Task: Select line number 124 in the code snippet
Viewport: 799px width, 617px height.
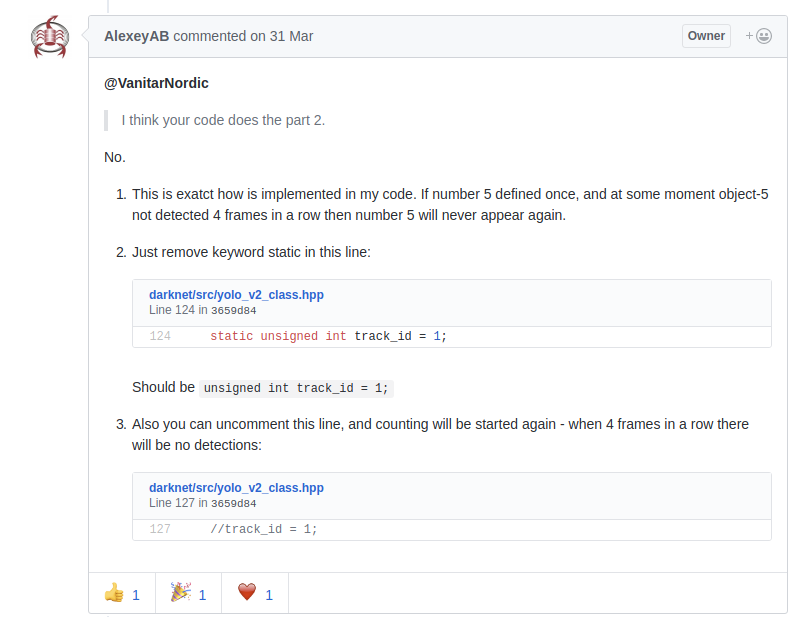Action: tap(160, 336)
